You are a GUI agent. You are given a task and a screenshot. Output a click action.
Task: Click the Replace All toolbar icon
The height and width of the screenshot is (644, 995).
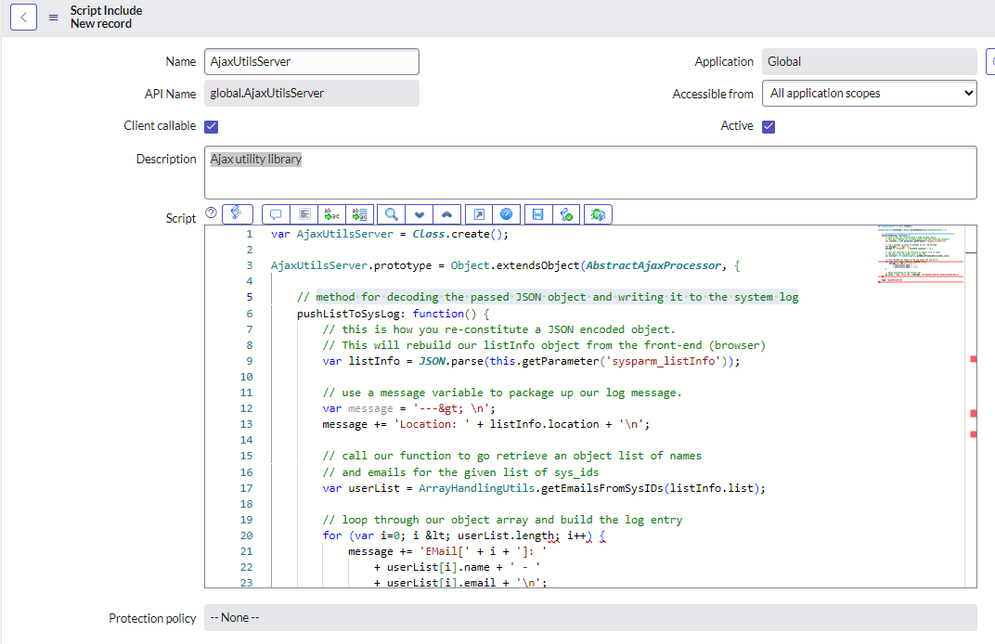(x=360, y=214)
